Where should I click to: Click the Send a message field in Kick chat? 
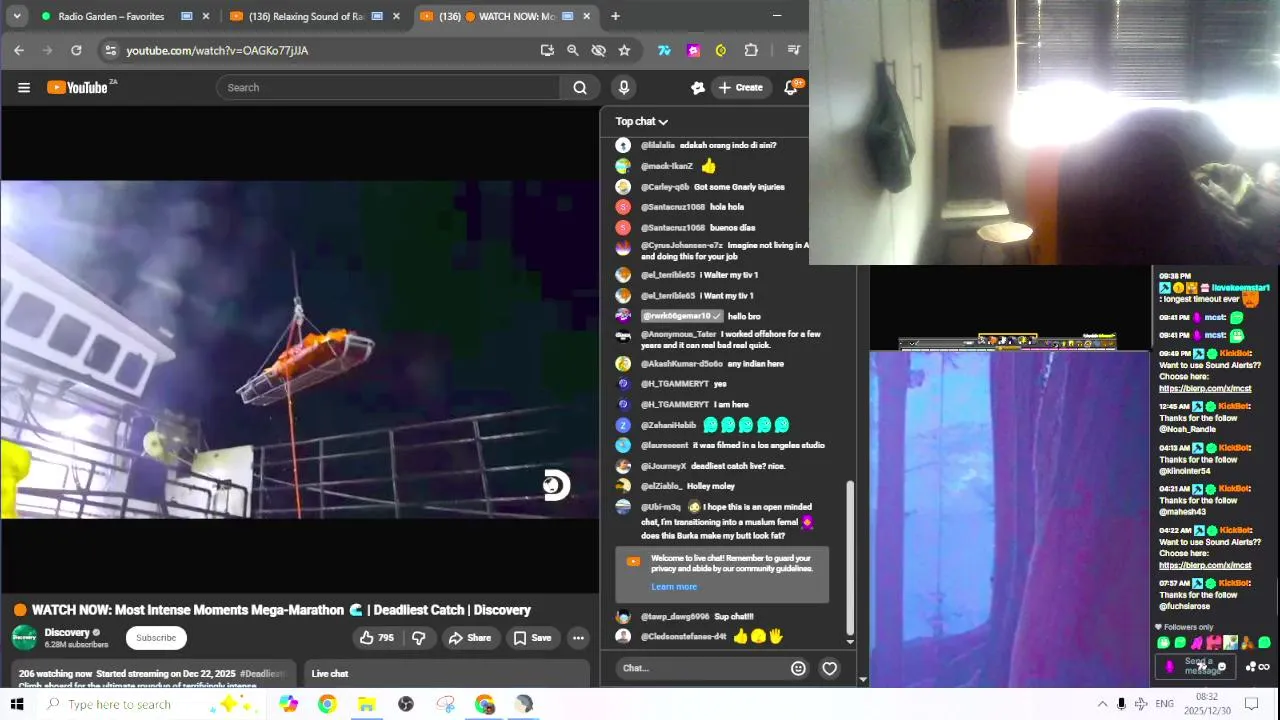pyautogui.click(x=1195, y=667)
